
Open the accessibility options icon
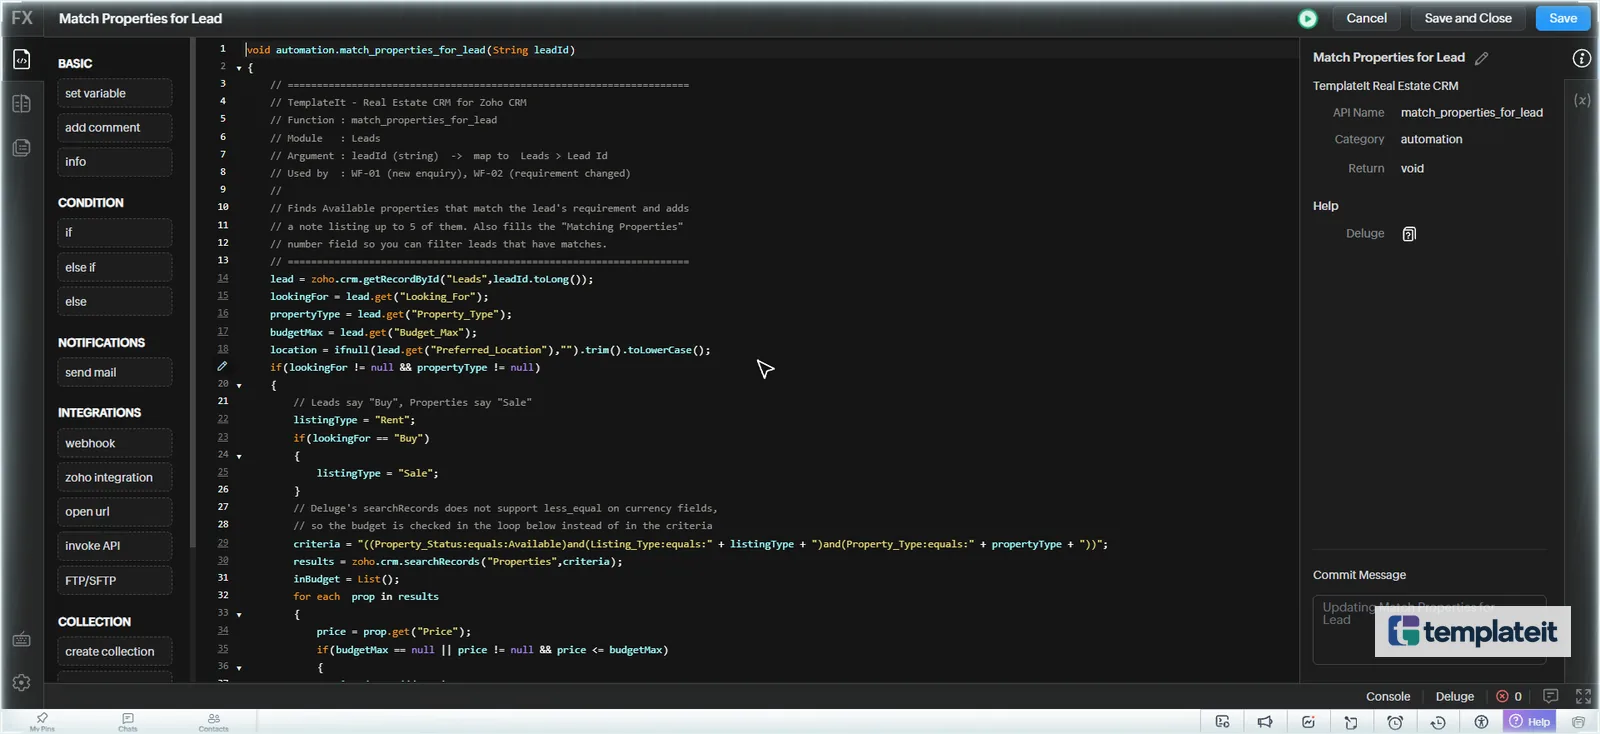pos(1481,722)
